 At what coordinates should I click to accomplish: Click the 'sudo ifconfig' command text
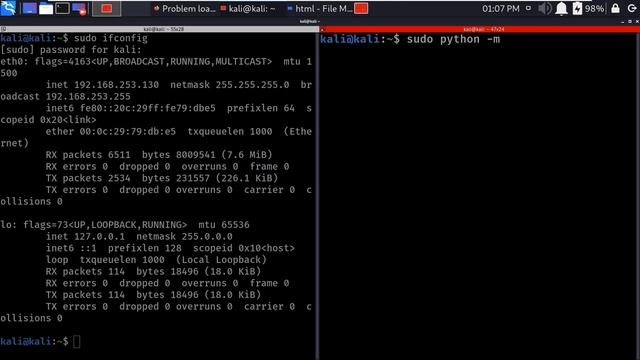111,38
